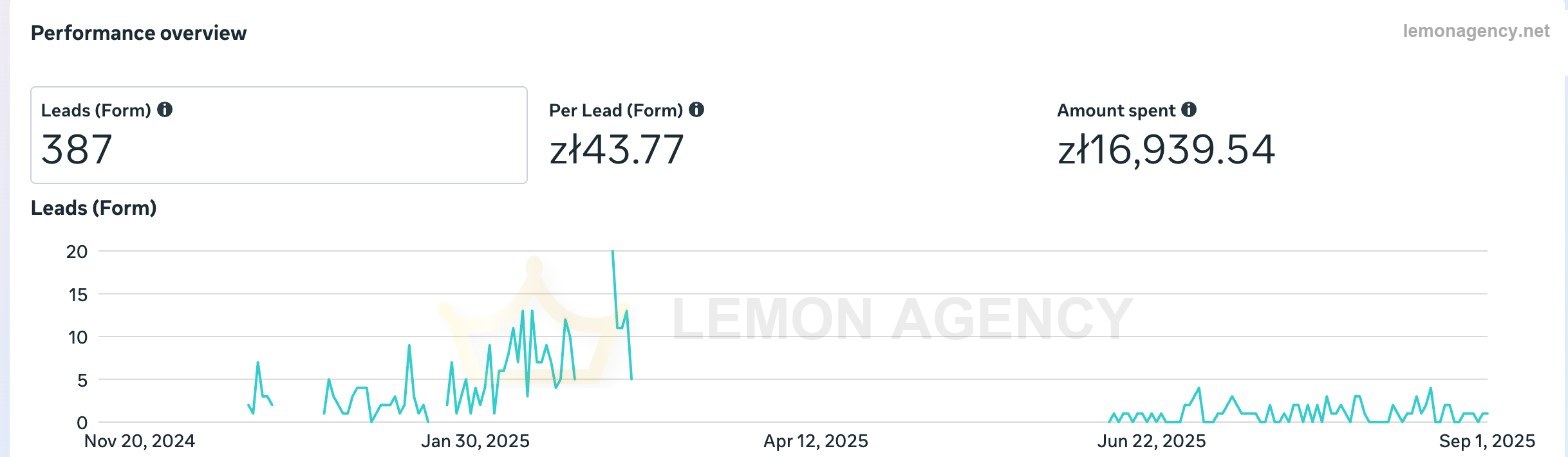Click the chart peak reaching 20 leads

coord(612,252)
